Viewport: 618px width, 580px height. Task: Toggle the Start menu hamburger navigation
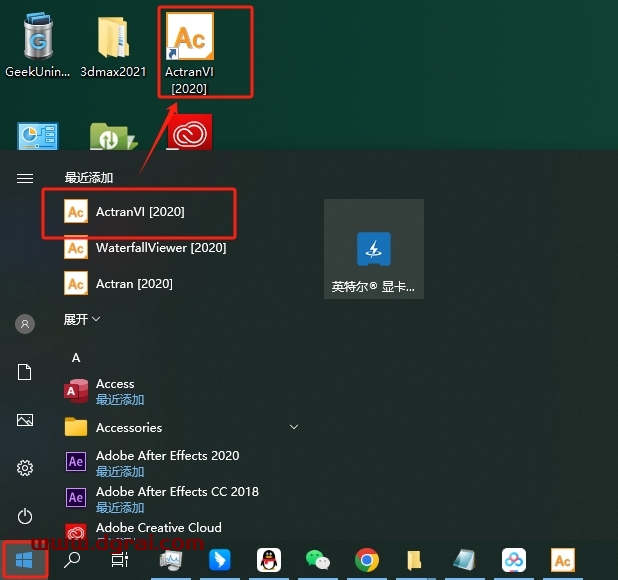point(25,178)
